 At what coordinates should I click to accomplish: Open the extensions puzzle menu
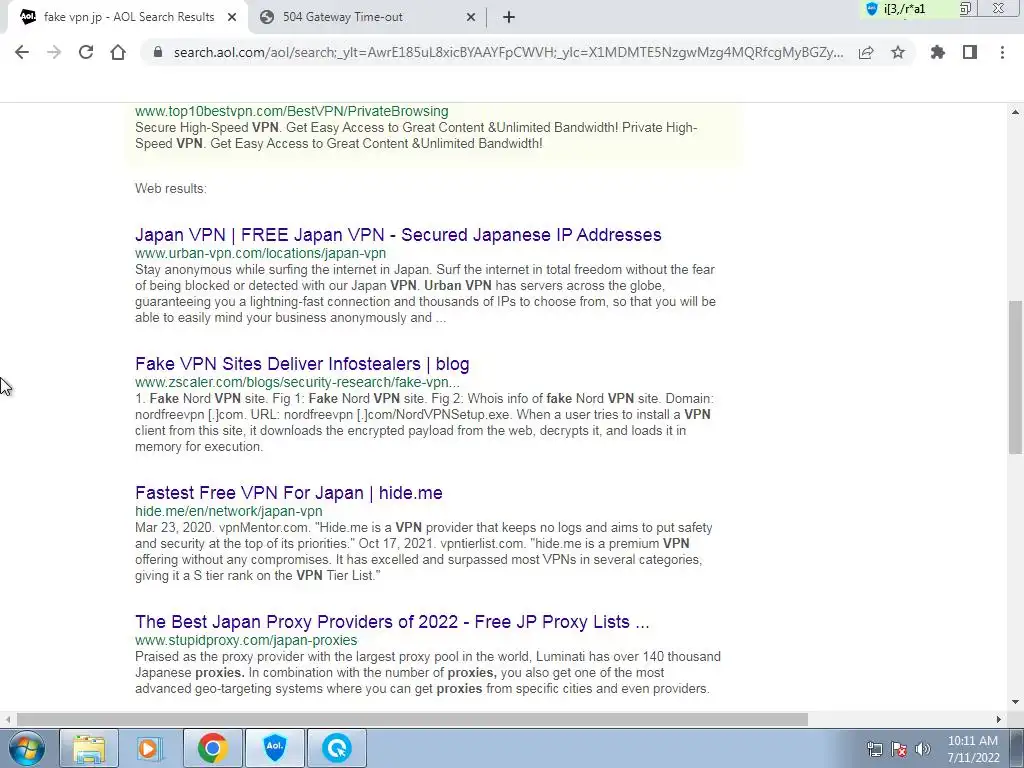click(x=938, y=52)
